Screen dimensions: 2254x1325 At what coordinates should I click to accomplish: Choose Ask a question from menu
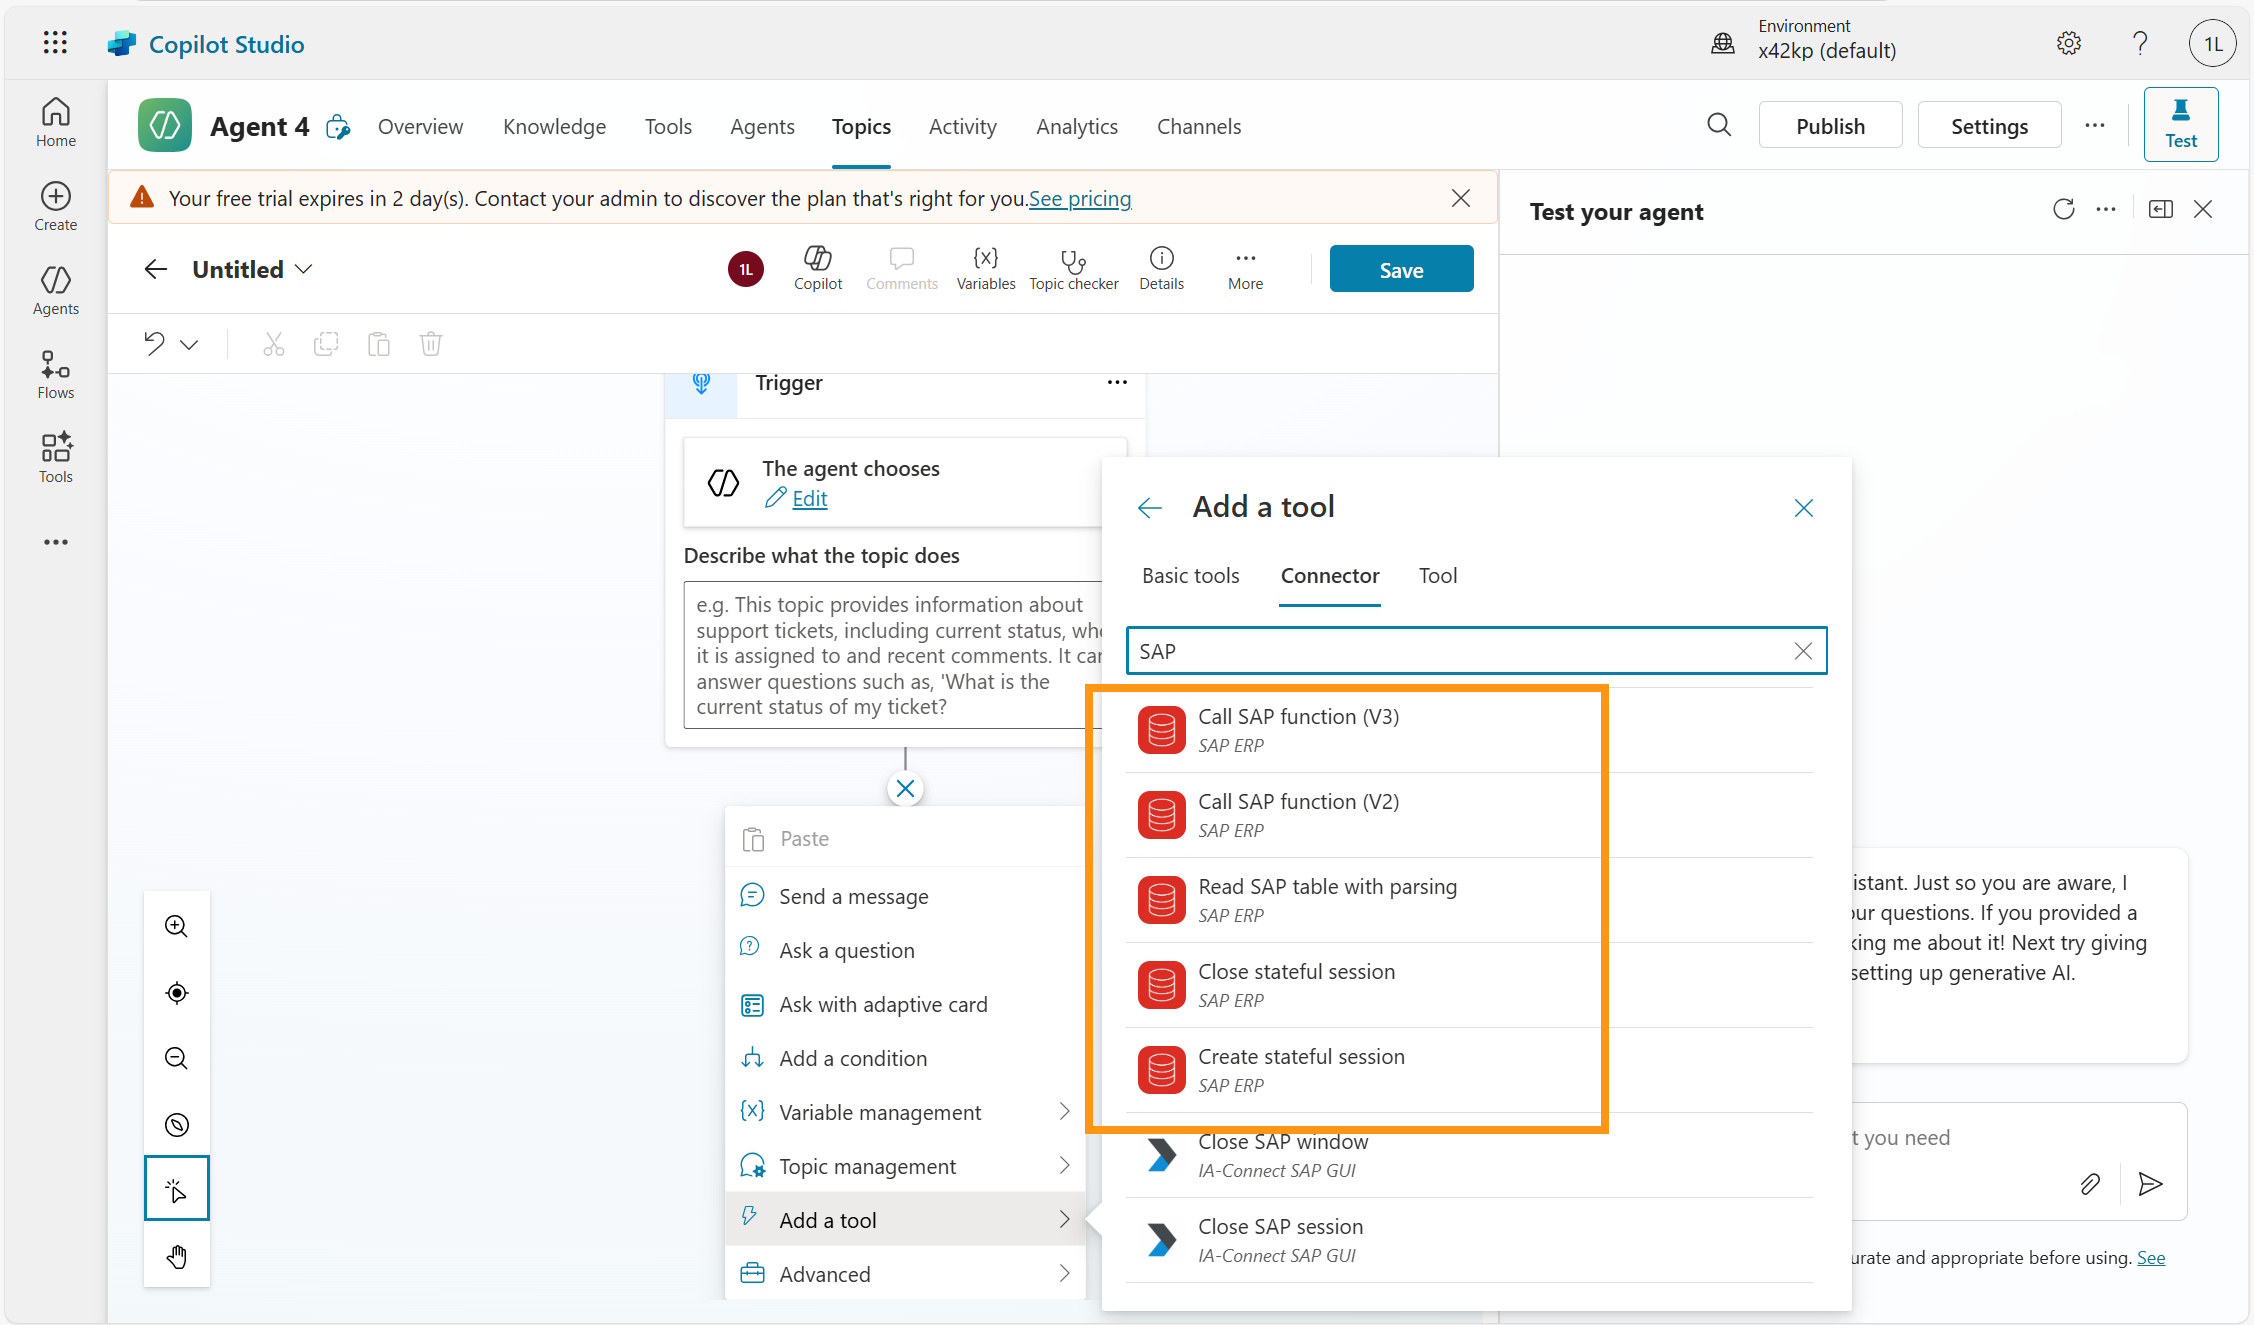point(906,950)
